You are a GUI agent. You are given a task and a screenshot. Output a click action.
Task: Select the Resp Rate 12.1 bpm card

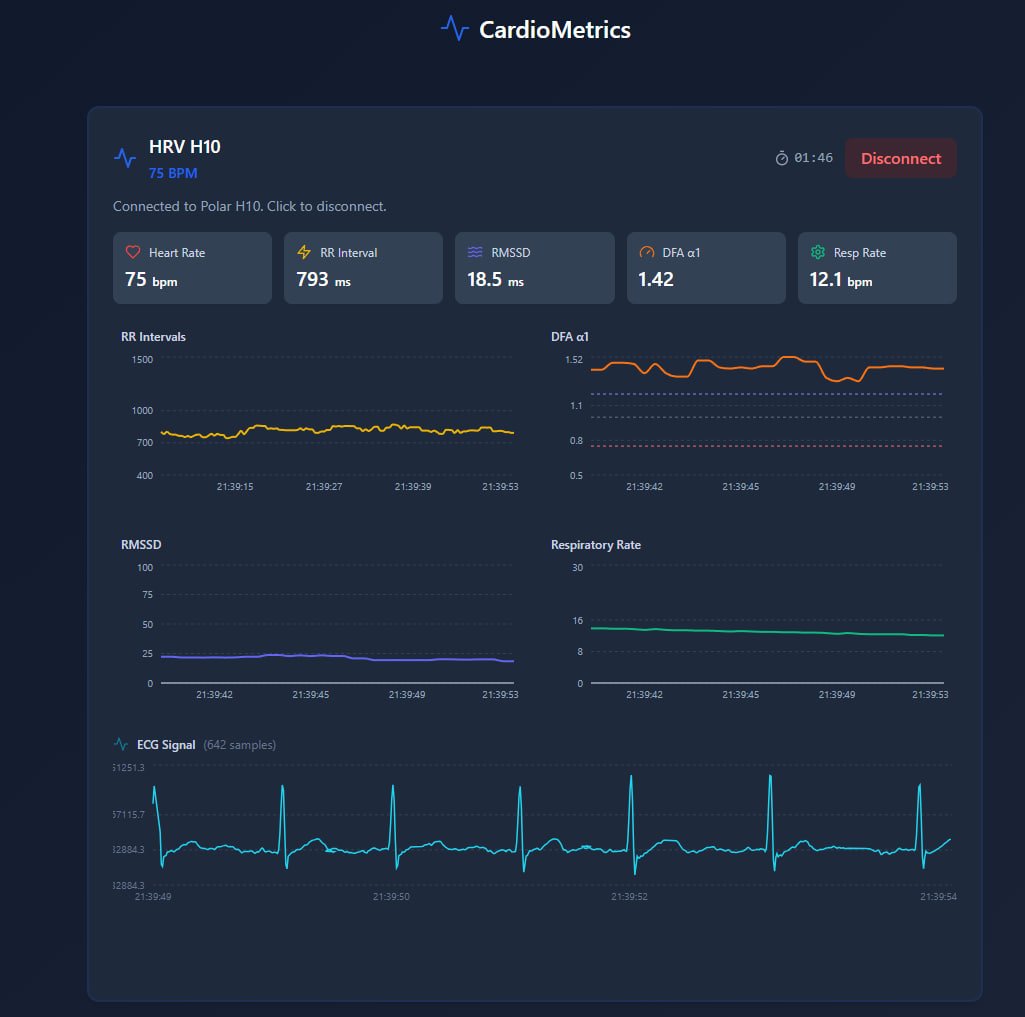point(877,268)
